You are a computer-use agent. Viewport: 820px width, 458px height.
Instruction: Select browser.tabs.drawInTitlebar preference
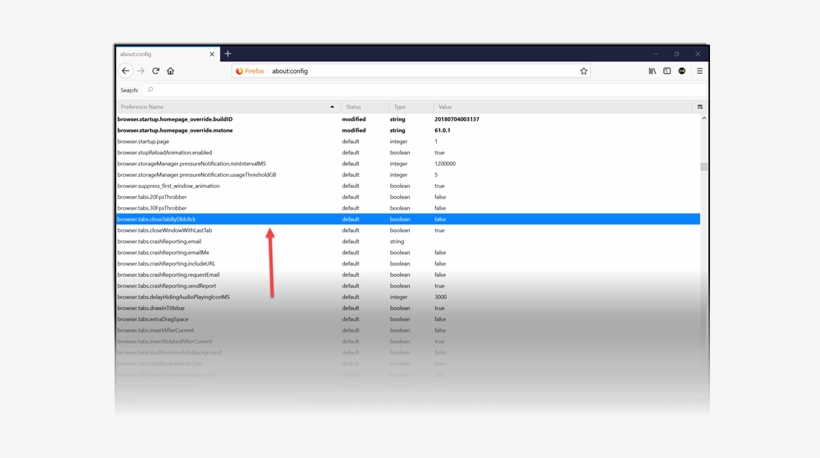click(x=408, y=308)
